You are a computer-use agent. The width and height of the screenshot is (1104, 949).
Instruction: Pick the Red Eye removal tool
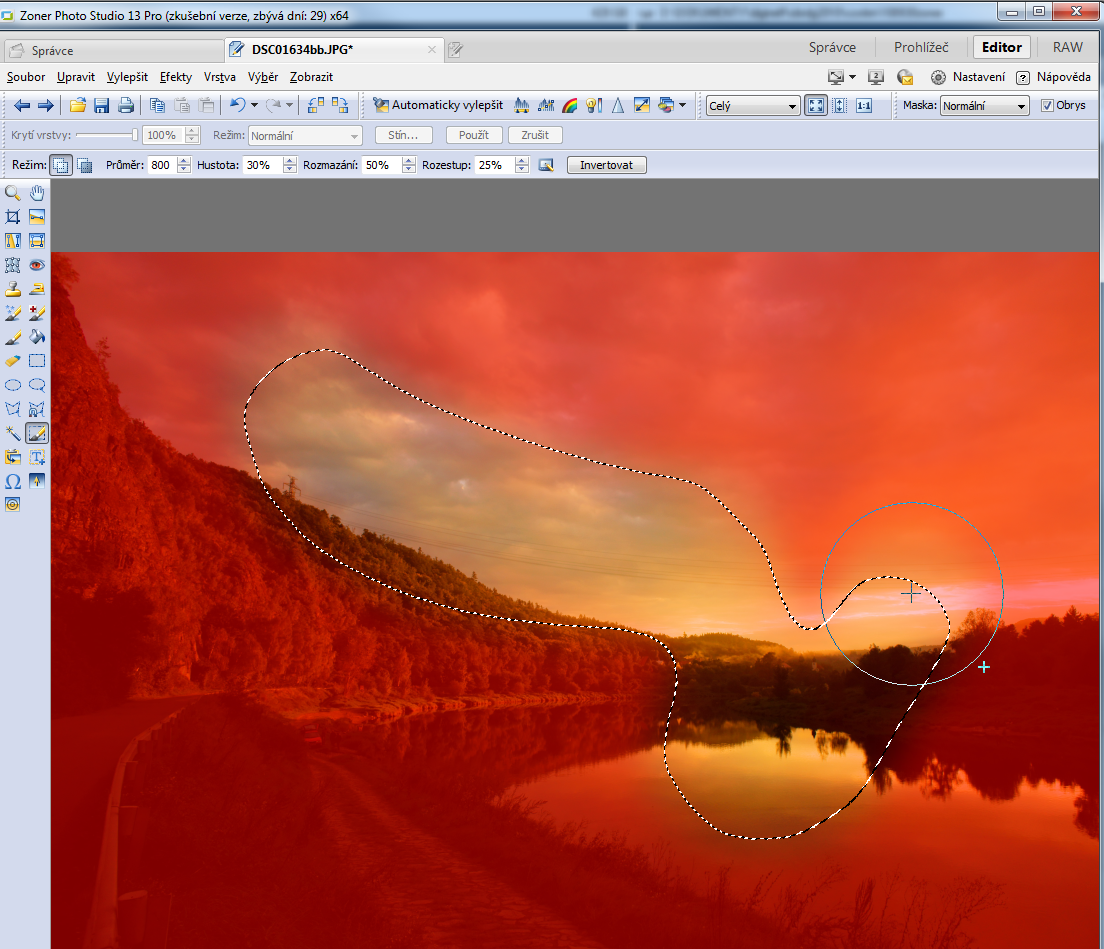37,265
